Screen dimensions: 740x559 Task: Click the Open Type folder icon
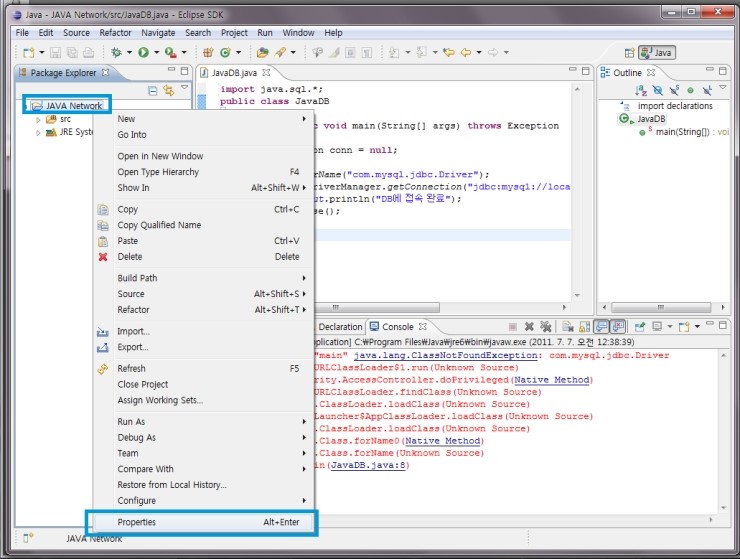[262, 52]
